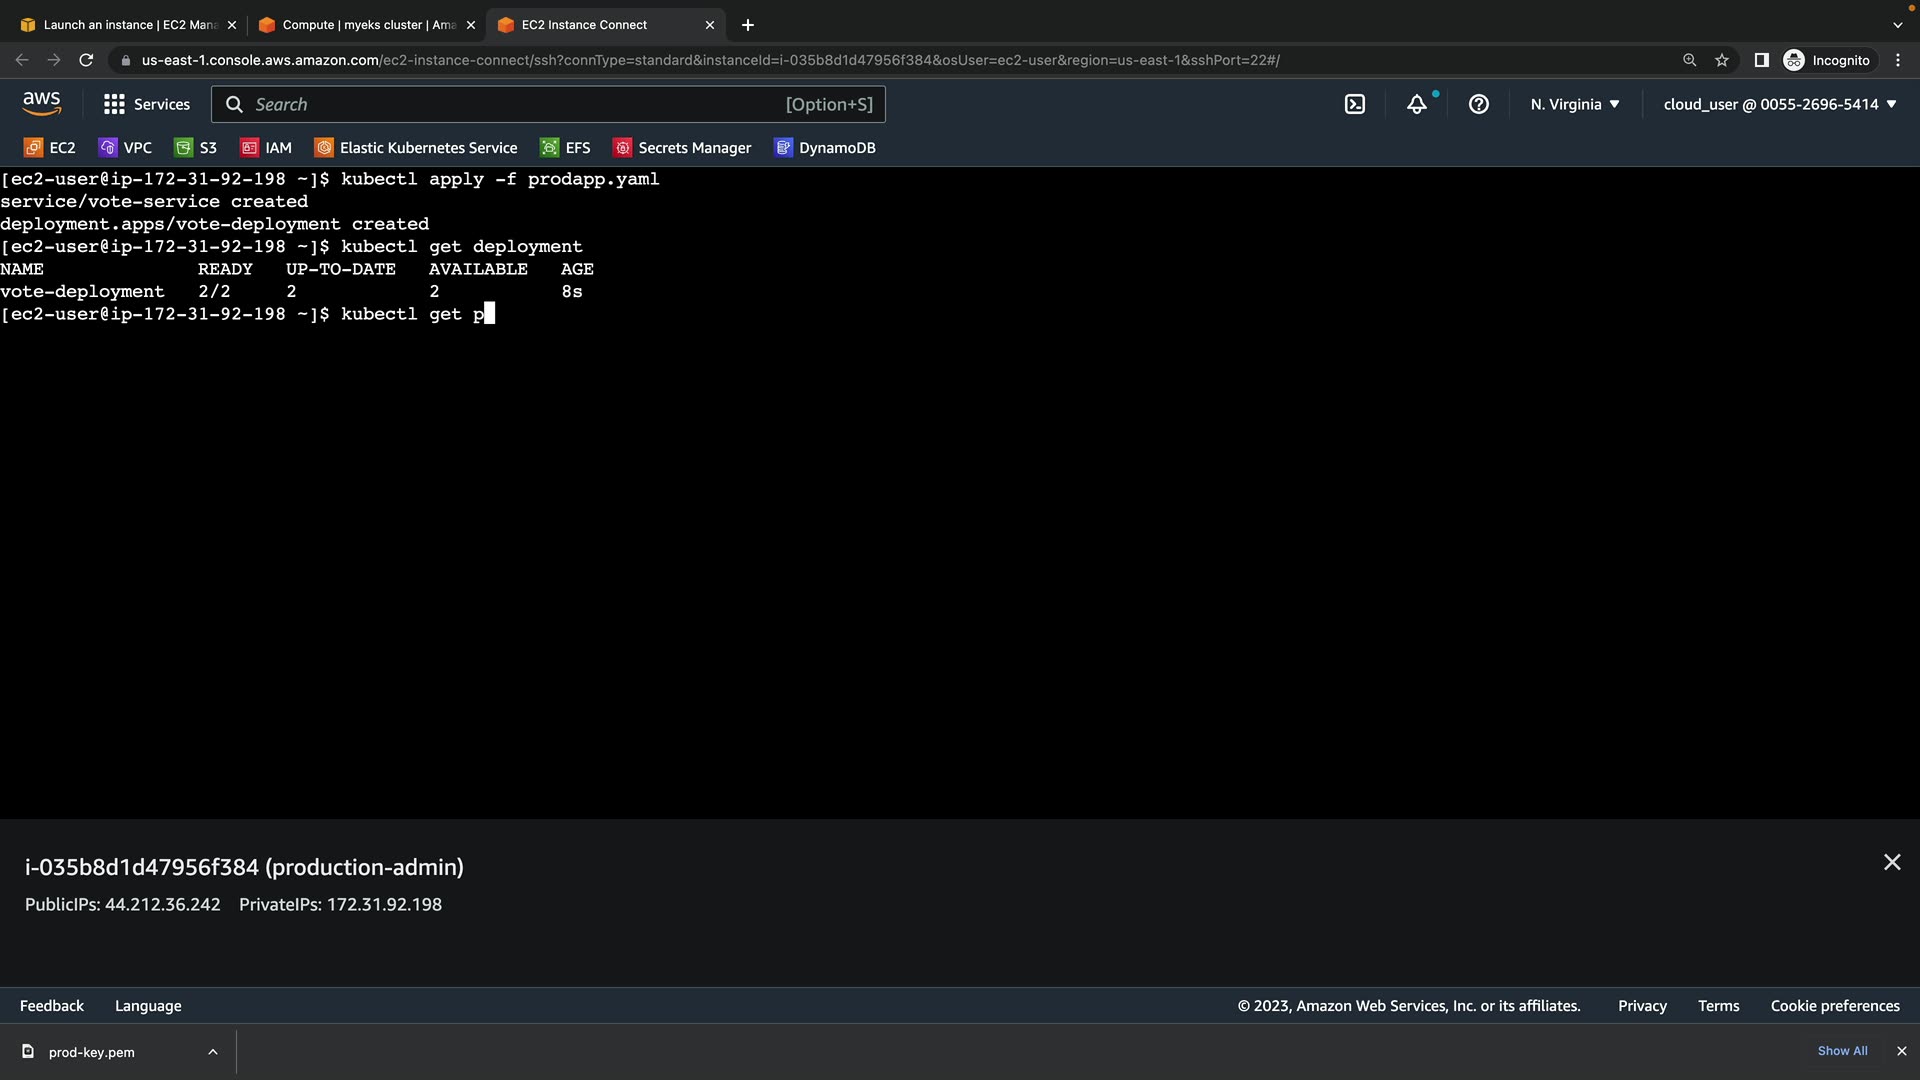Screen dimensions: 1920x1080
Task: Expand prod-key.pem download options chevron
Action: coord(213,1052)
